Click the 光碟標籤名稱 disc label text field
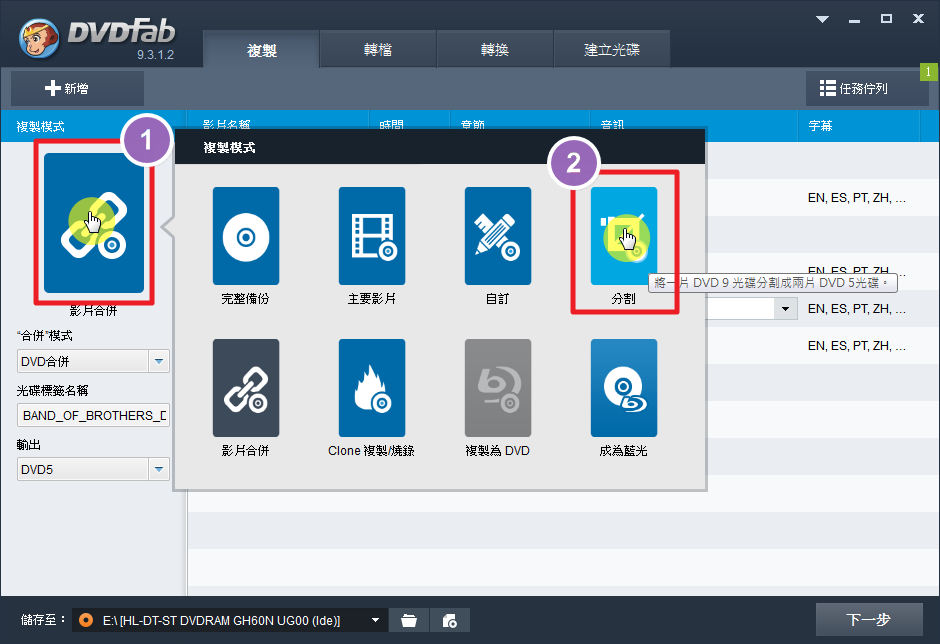 (94, 415)
